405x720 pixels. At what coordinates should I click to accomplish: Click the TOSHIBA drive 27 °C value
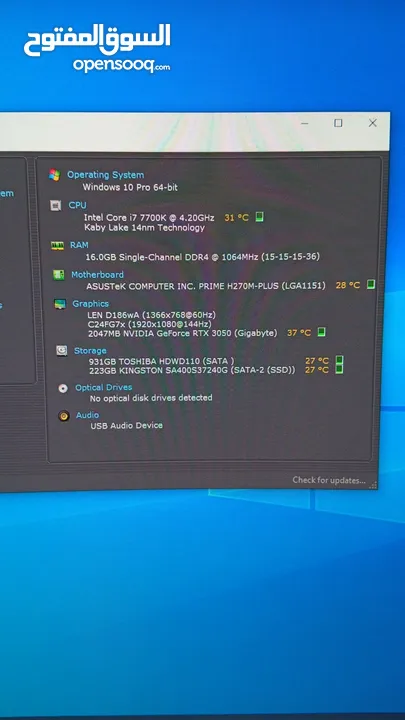pyautogui.click(x=317, y=361)
